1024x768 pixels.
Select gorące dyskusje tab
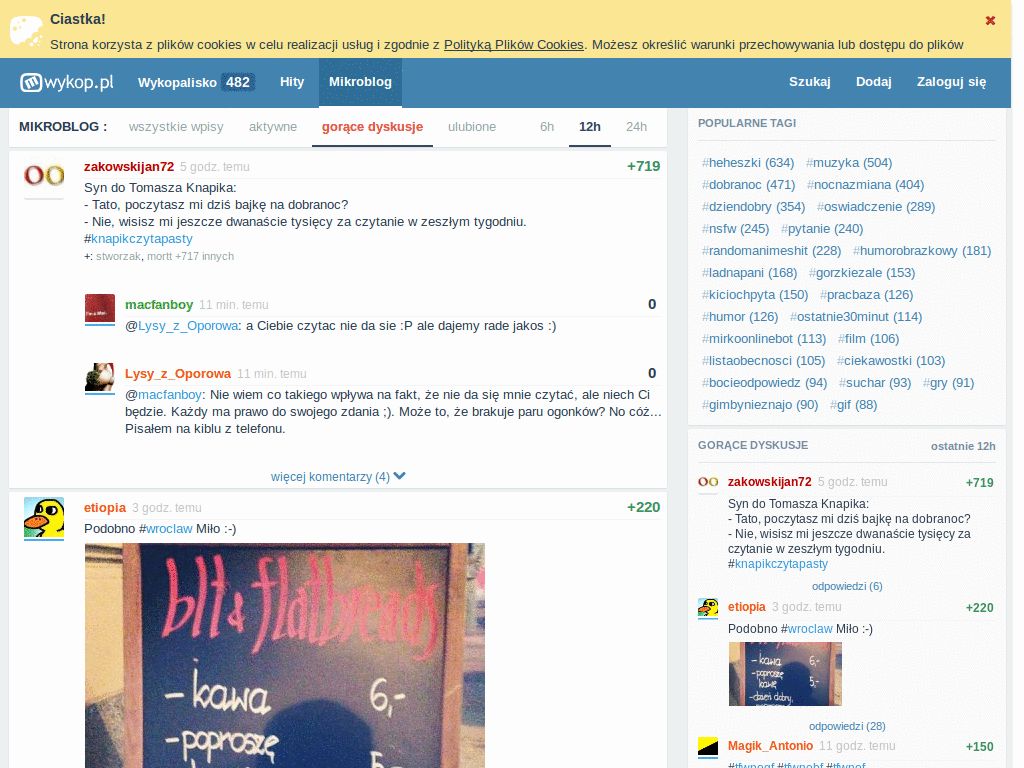[372, 127]
